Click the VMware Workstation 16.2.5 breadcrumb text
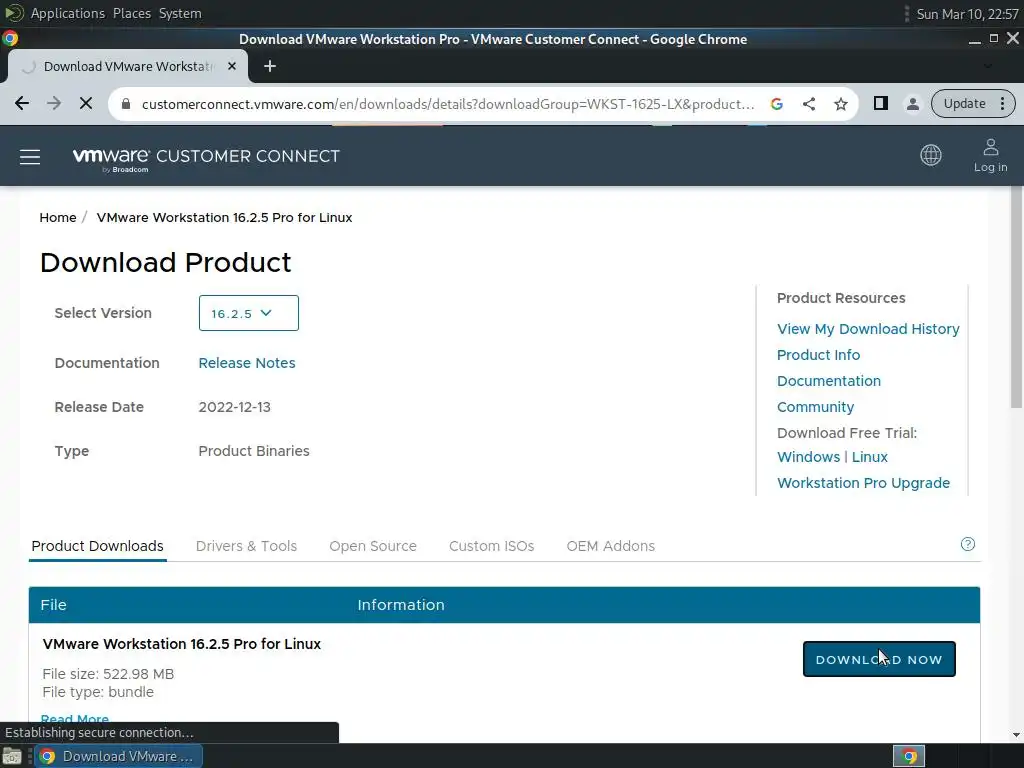 pos(224,217)
